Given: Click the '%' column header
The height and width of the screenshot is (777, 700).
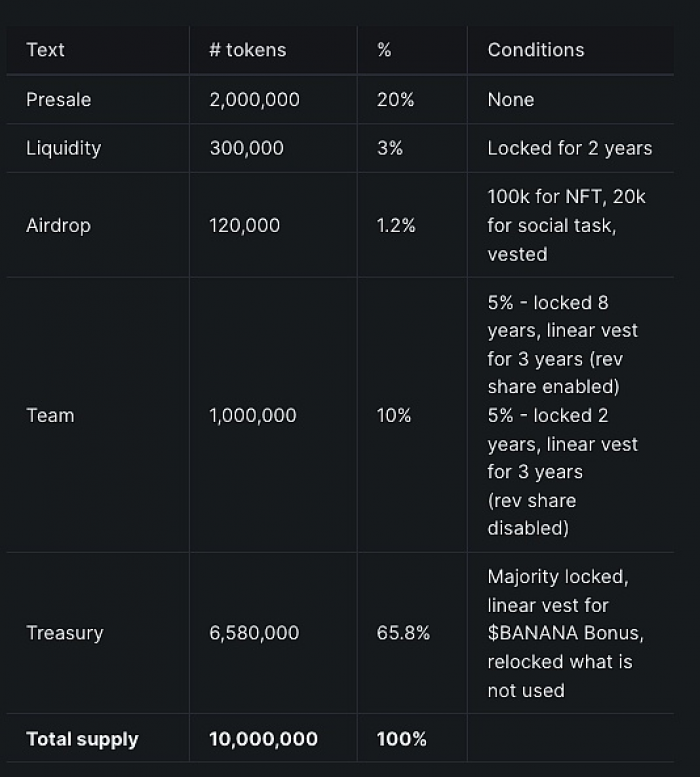Looking at the screenshot, I should coord(384,50).
